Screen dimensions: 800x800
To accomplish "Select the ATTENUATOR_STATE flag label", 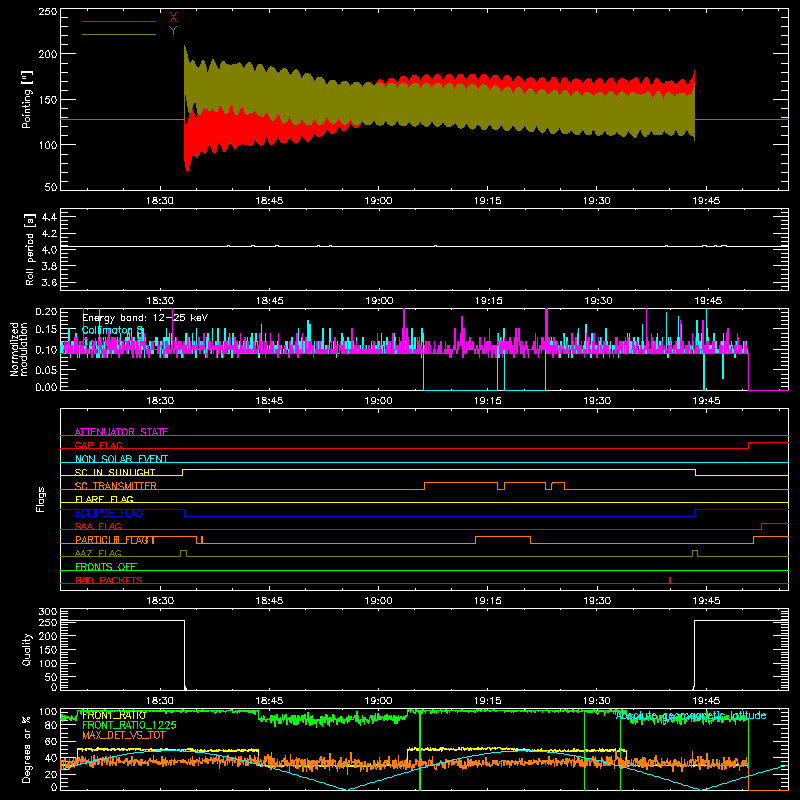I will click(x=121, y=432).
